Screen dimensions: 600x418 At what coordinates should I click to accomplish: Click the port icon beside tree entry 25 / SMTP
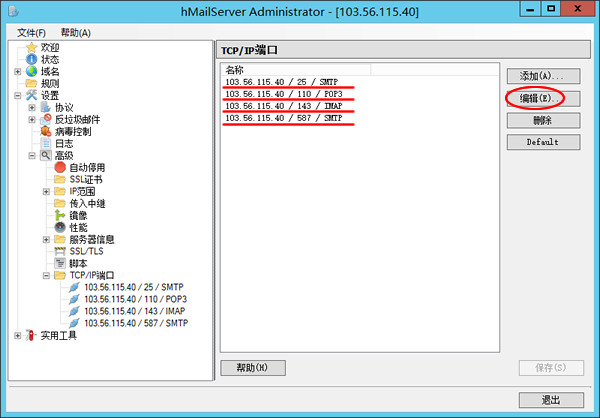74,287
